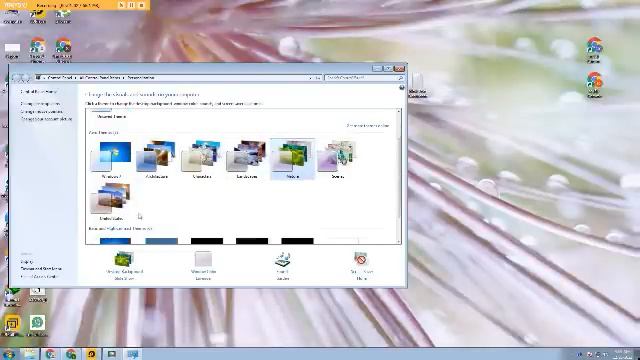Select the last black high contrast theme
The height and width of the screenshot is (360, 640).
coord(297,241)
